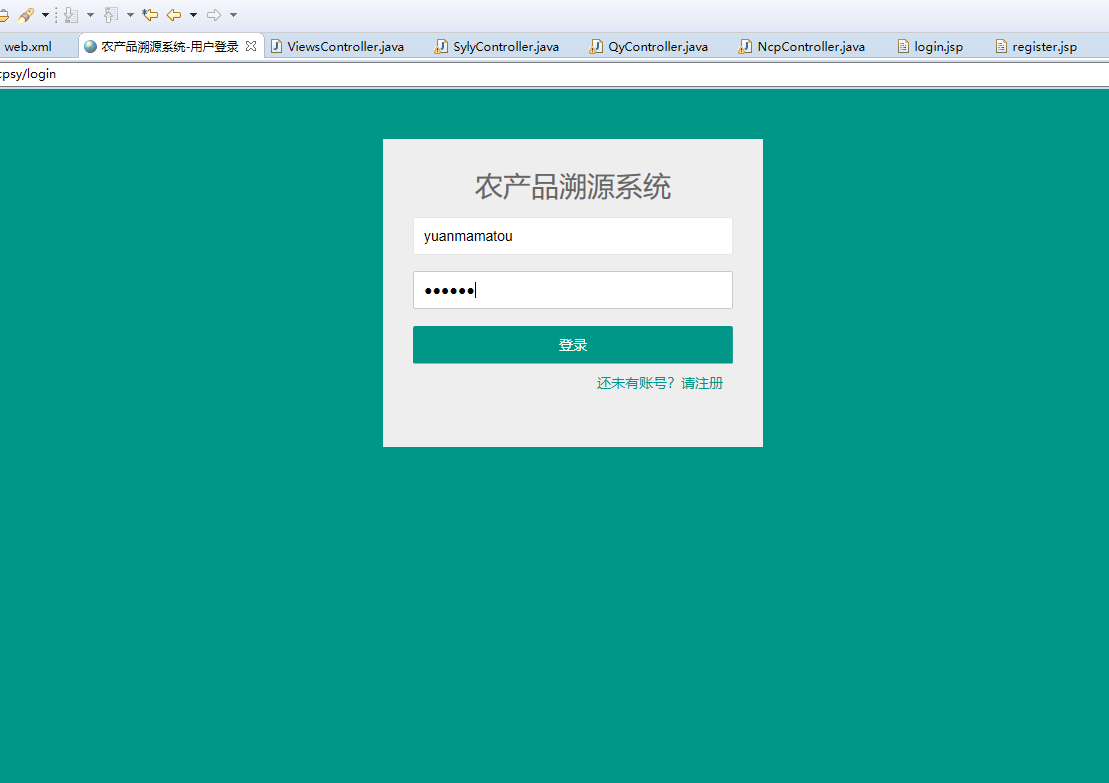Select the Previous Annotation toolbar icon

111,15
